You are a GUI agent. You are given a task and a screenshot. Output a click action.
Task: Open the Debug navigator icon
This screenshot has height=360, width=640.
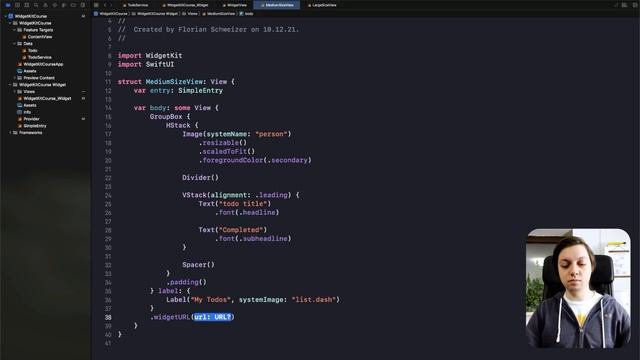[x=64, y=5]
